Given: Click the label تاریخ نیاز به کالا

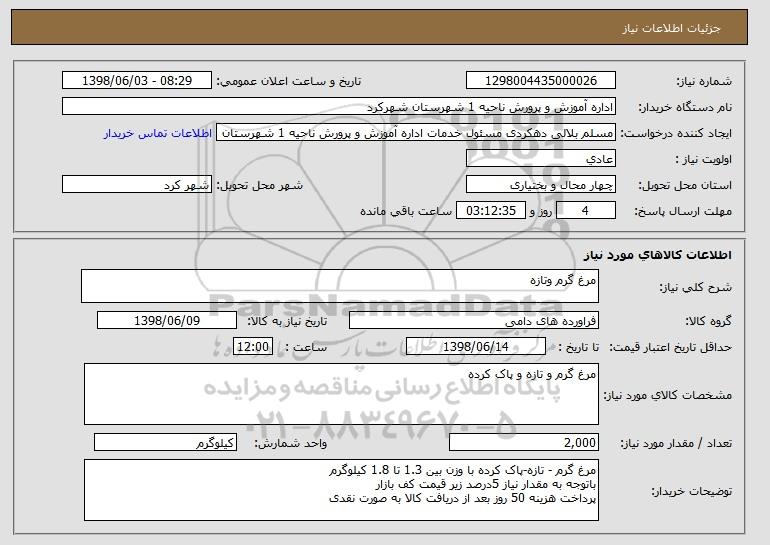Looking at the screenshot, I should tap(287, 322).
